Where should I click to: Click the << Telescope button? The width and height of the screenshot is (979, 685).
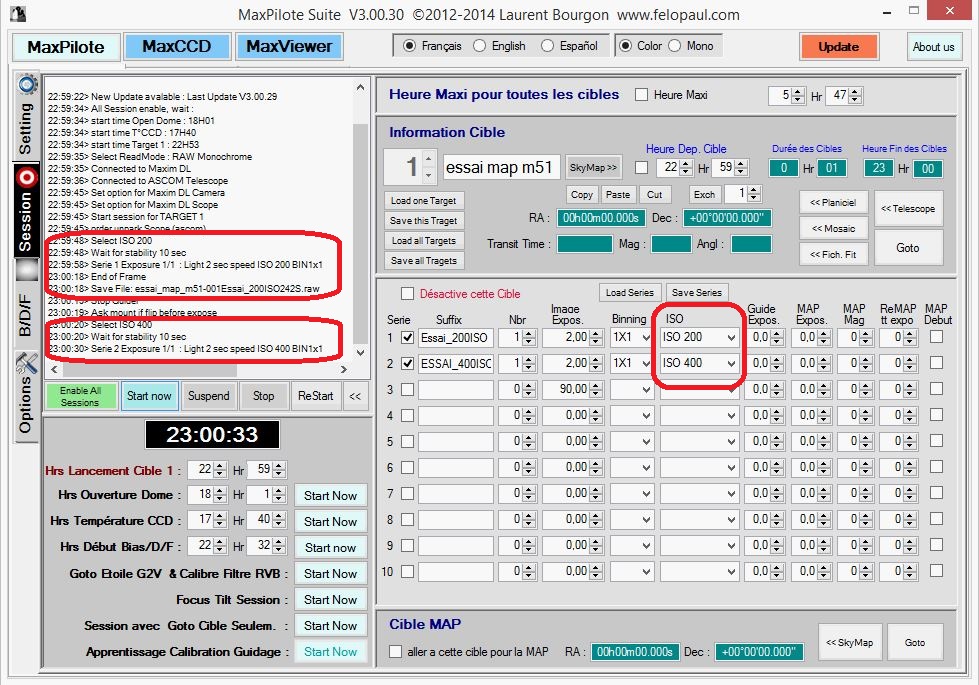coord(908,209)
